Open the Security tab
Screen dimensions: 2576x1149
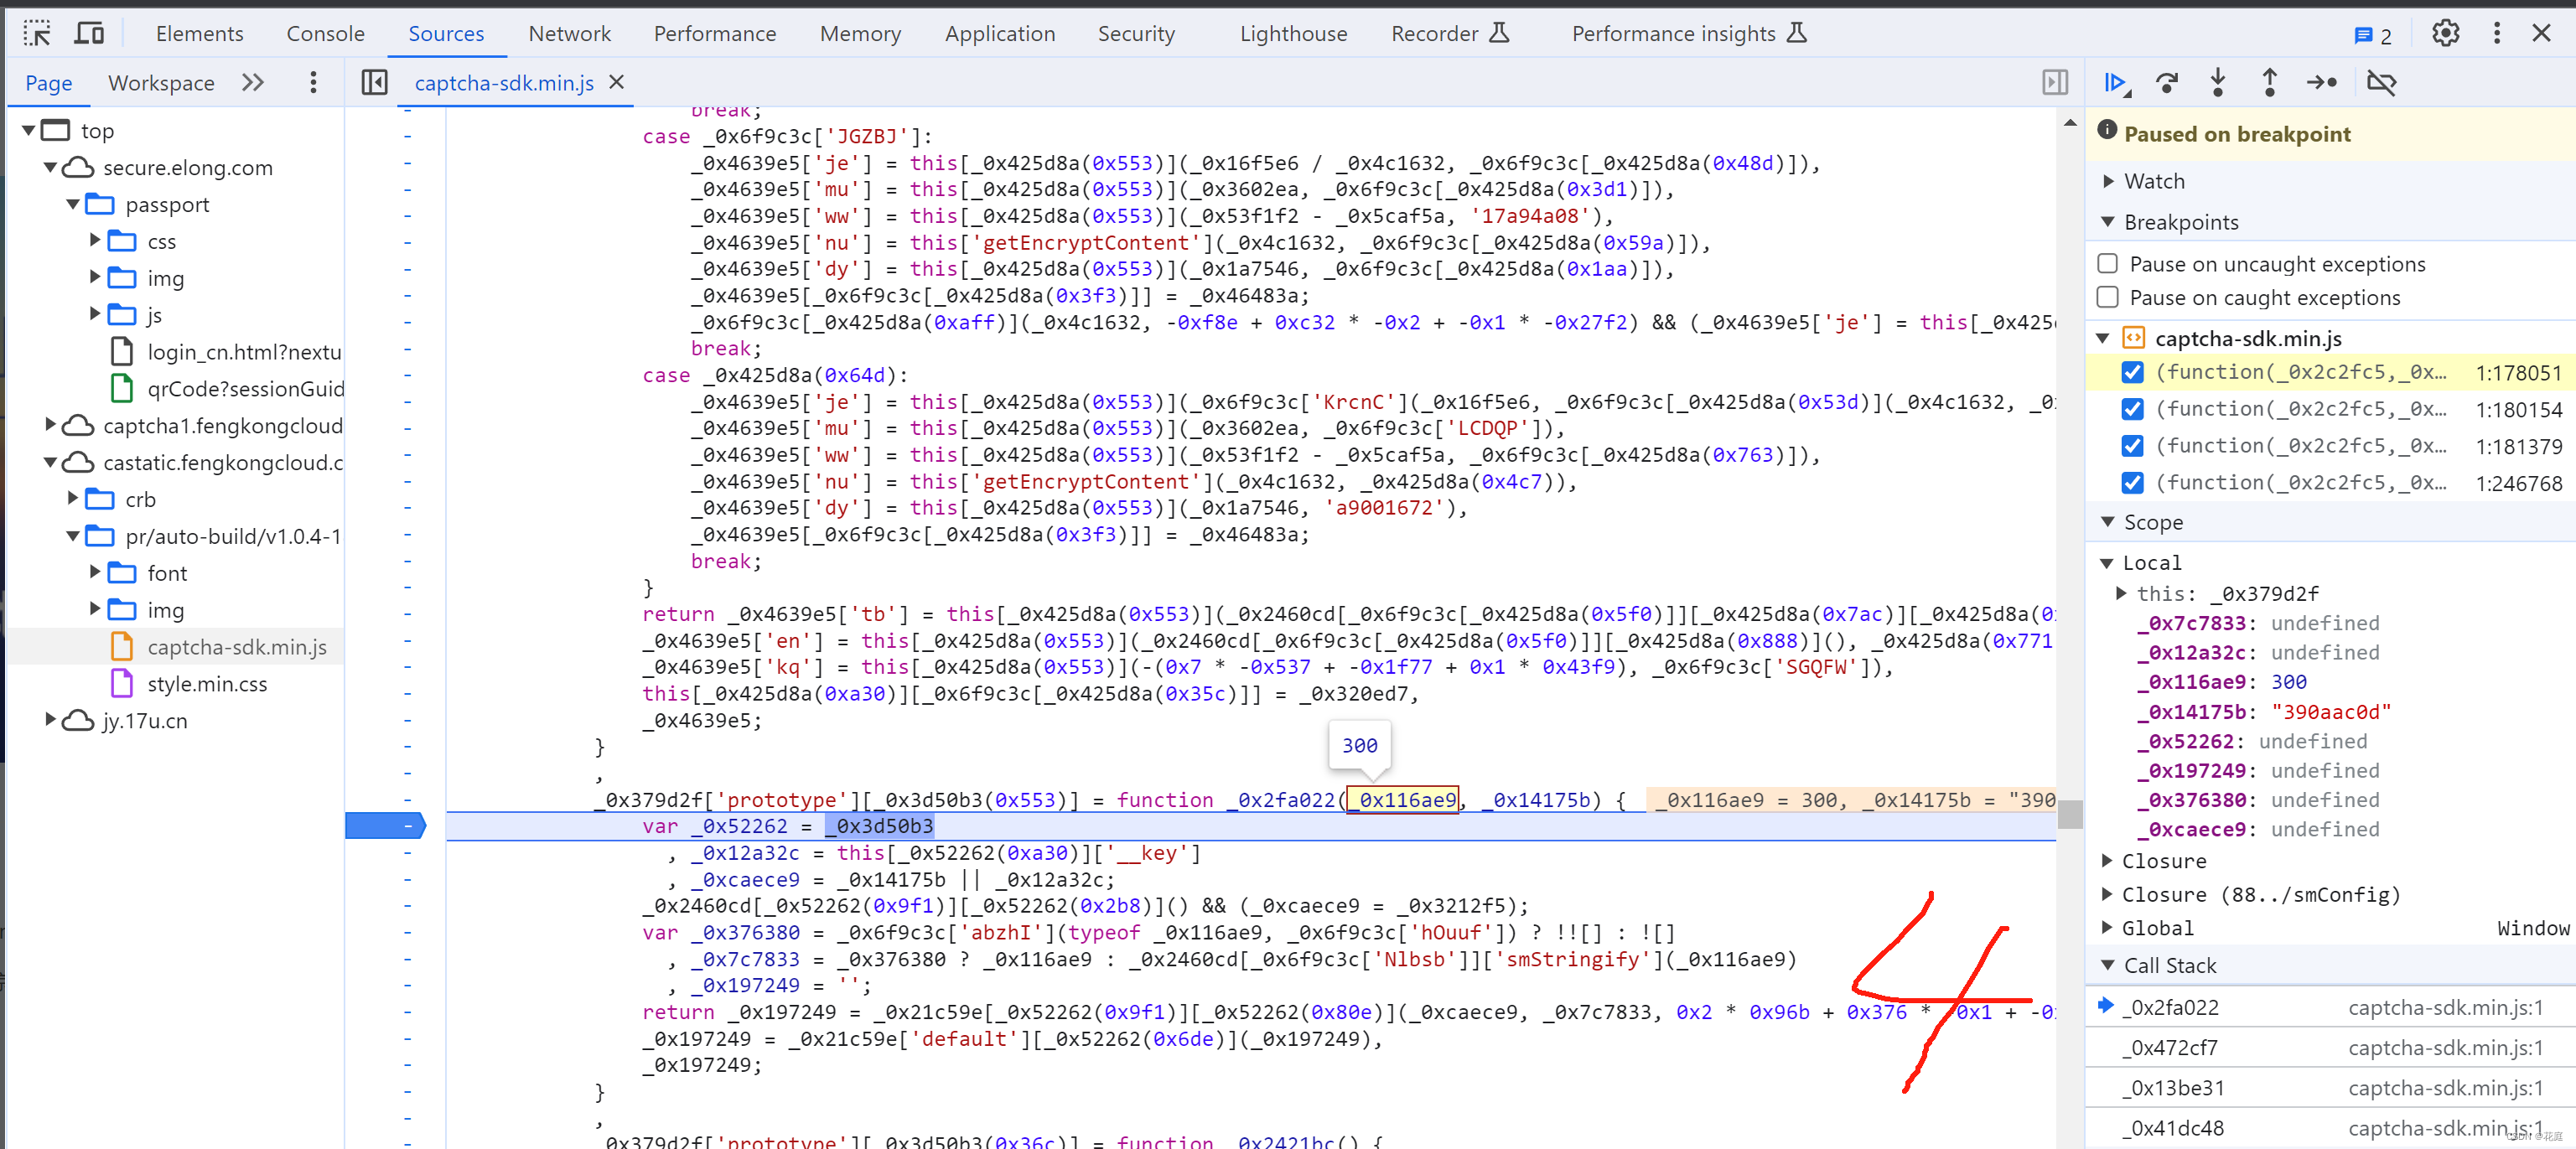point(1136,33)
